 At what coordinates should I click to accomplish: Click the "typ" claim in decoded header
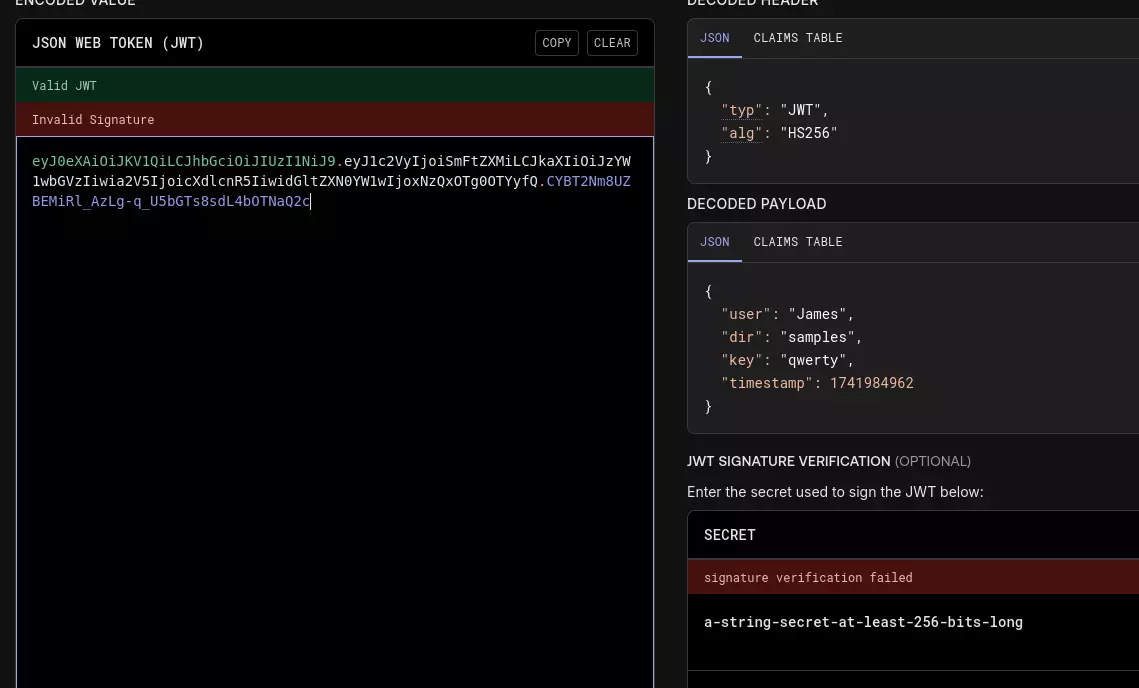[x=742, y=110]
